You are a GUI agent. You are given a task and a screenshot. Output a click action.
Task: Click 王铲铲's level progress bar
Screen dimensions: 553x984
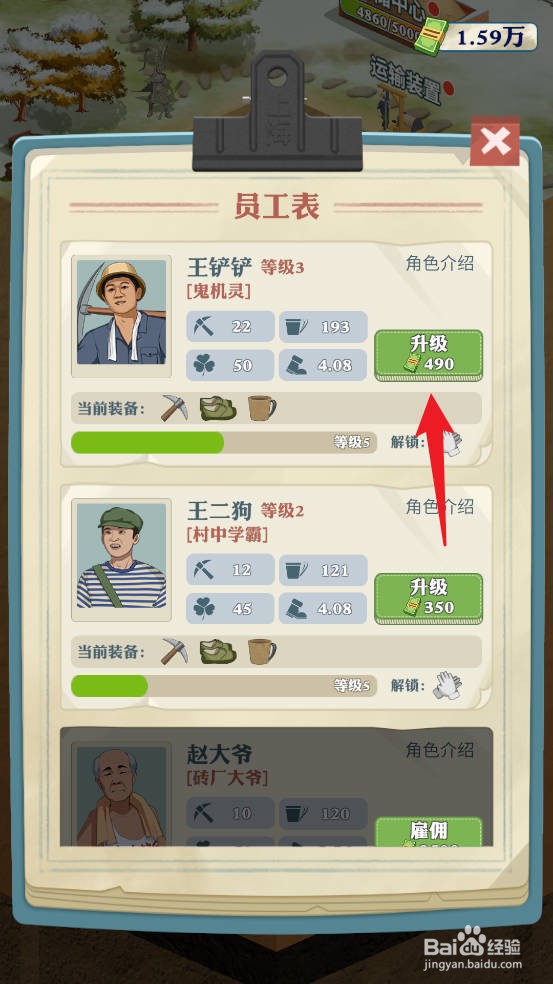223,442
